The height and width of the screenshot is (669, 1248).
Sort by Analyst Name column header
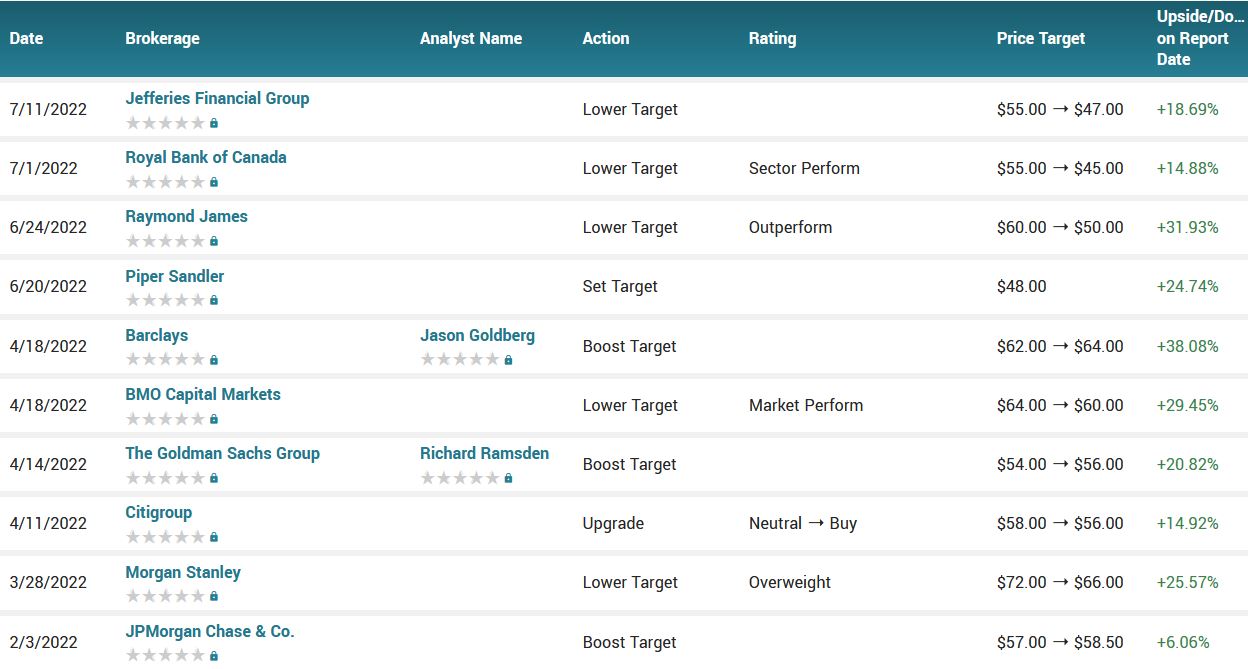point(471,38)
